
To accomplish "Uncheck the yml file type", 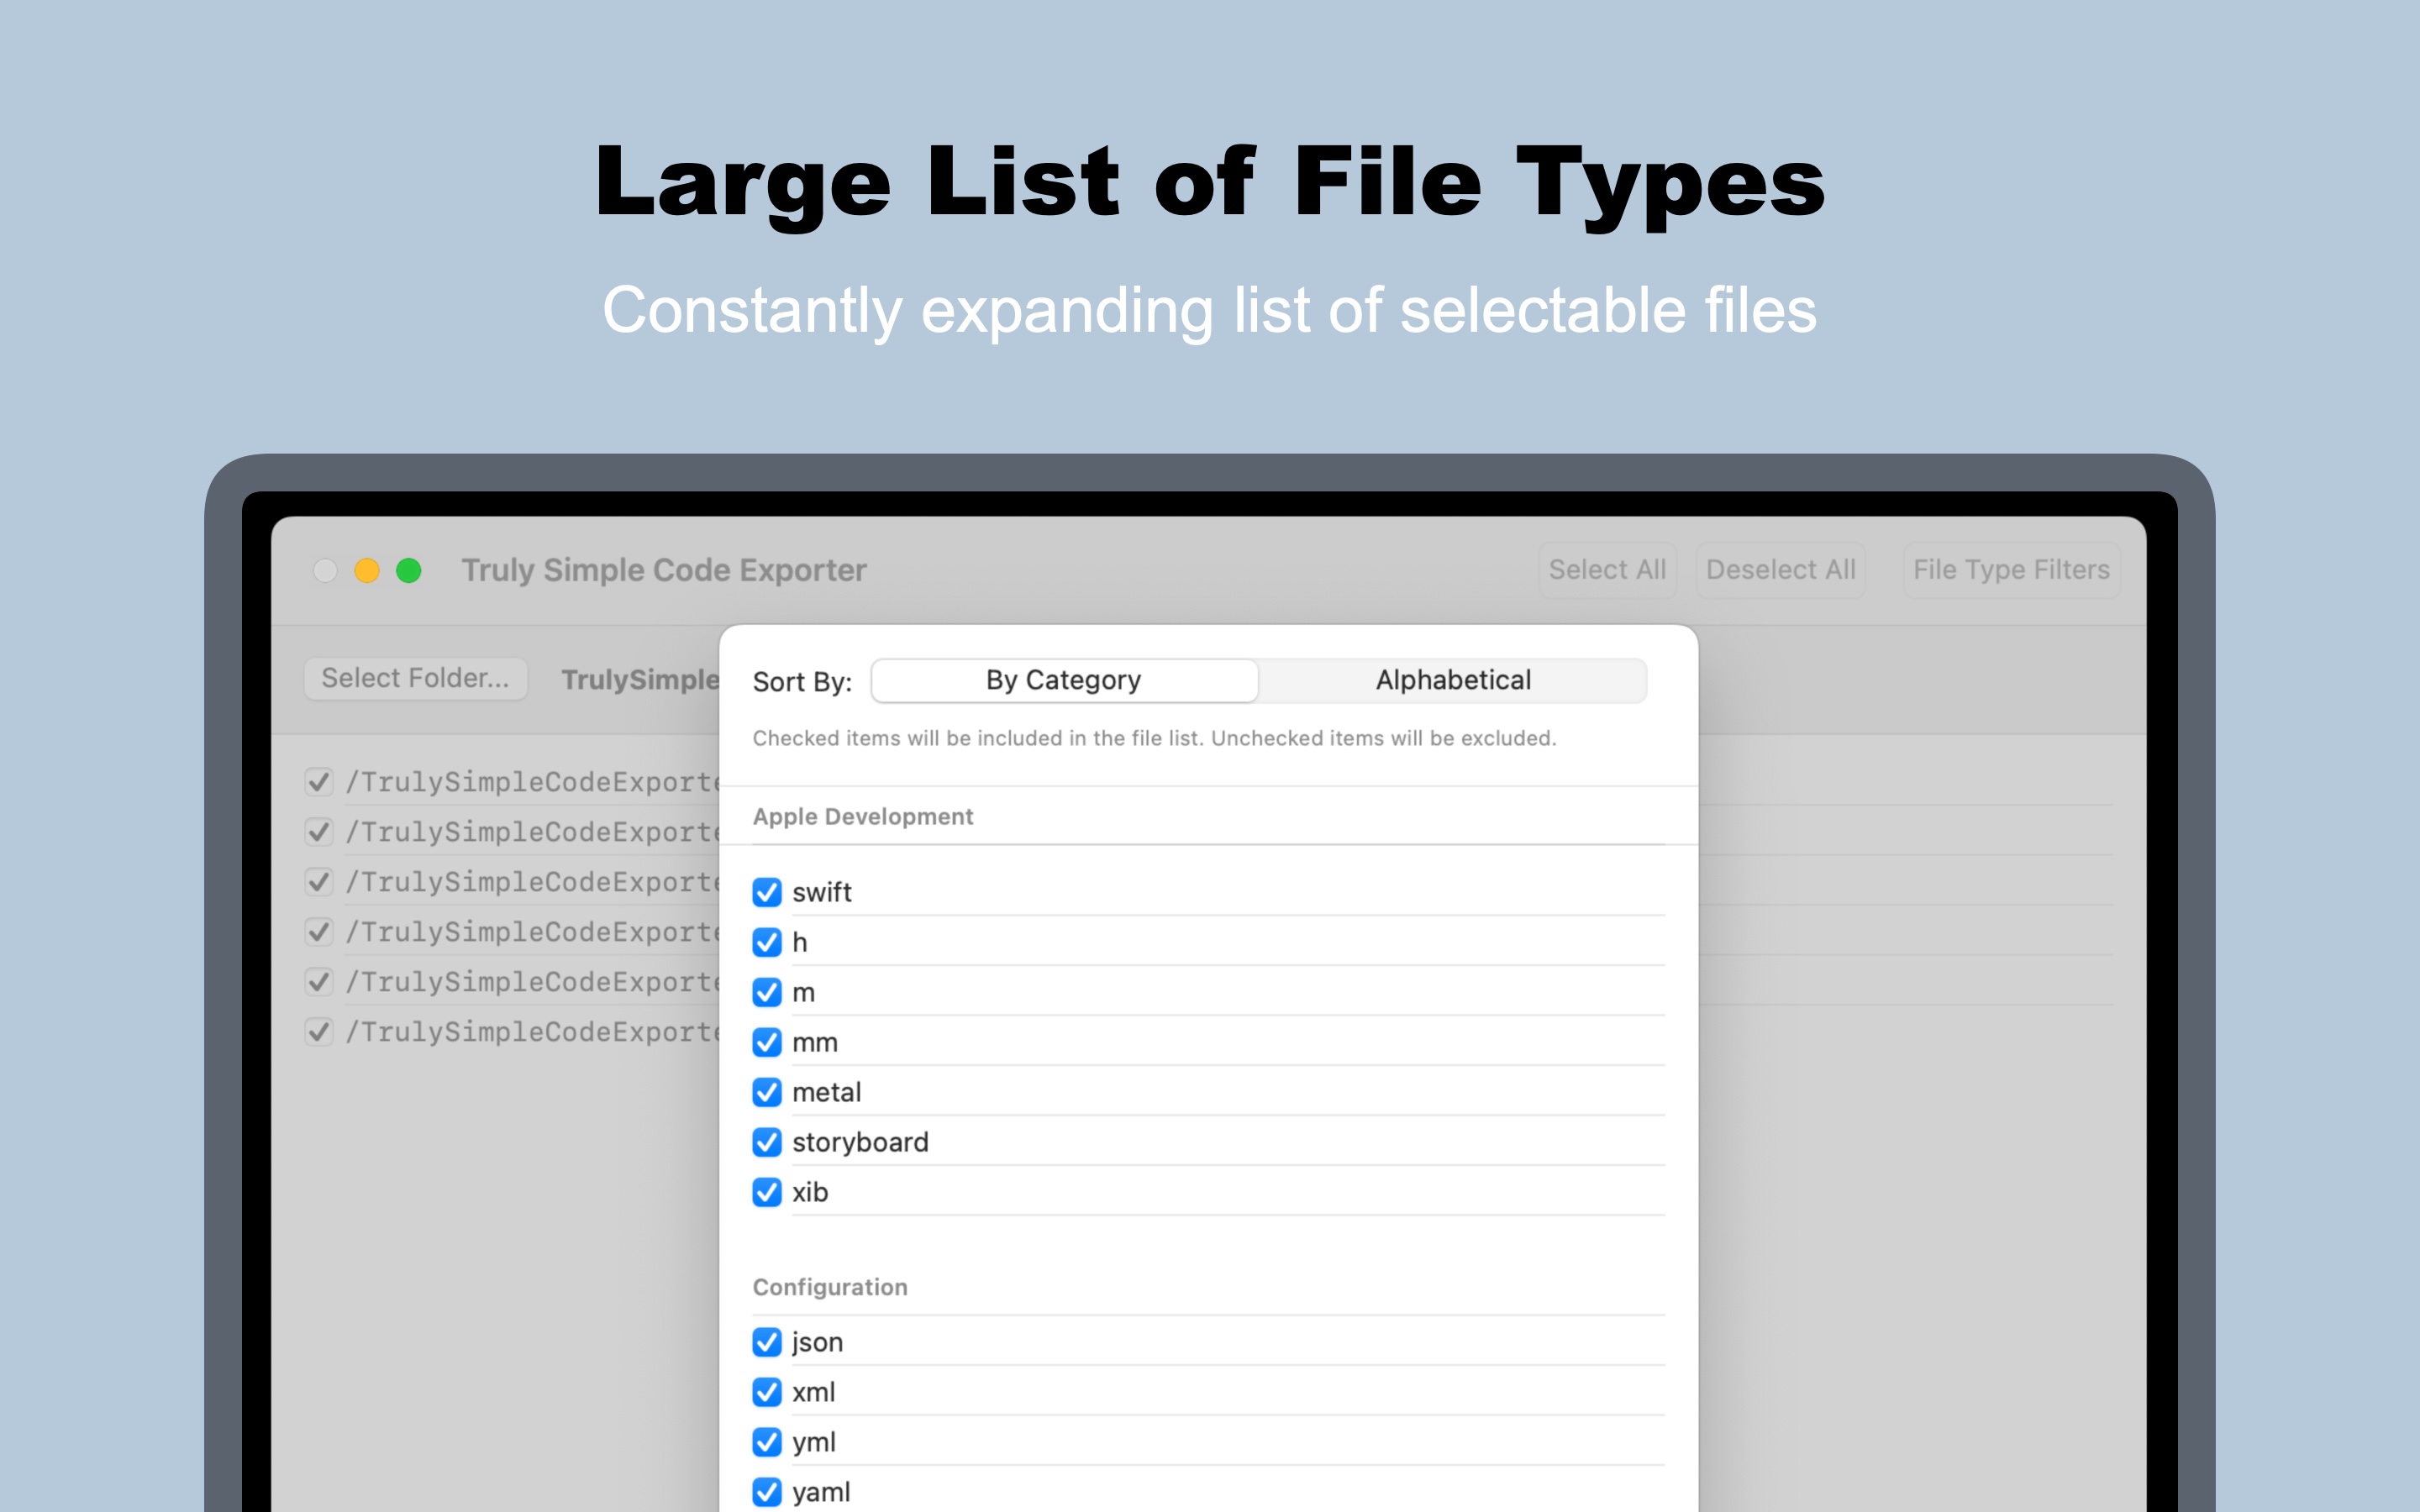I will (766, 1442).
